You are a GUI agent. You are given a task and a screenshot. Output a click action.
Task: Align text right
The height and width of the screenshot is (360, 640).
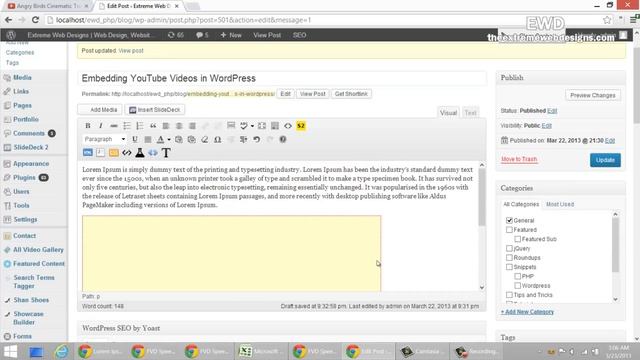point(192,126)
